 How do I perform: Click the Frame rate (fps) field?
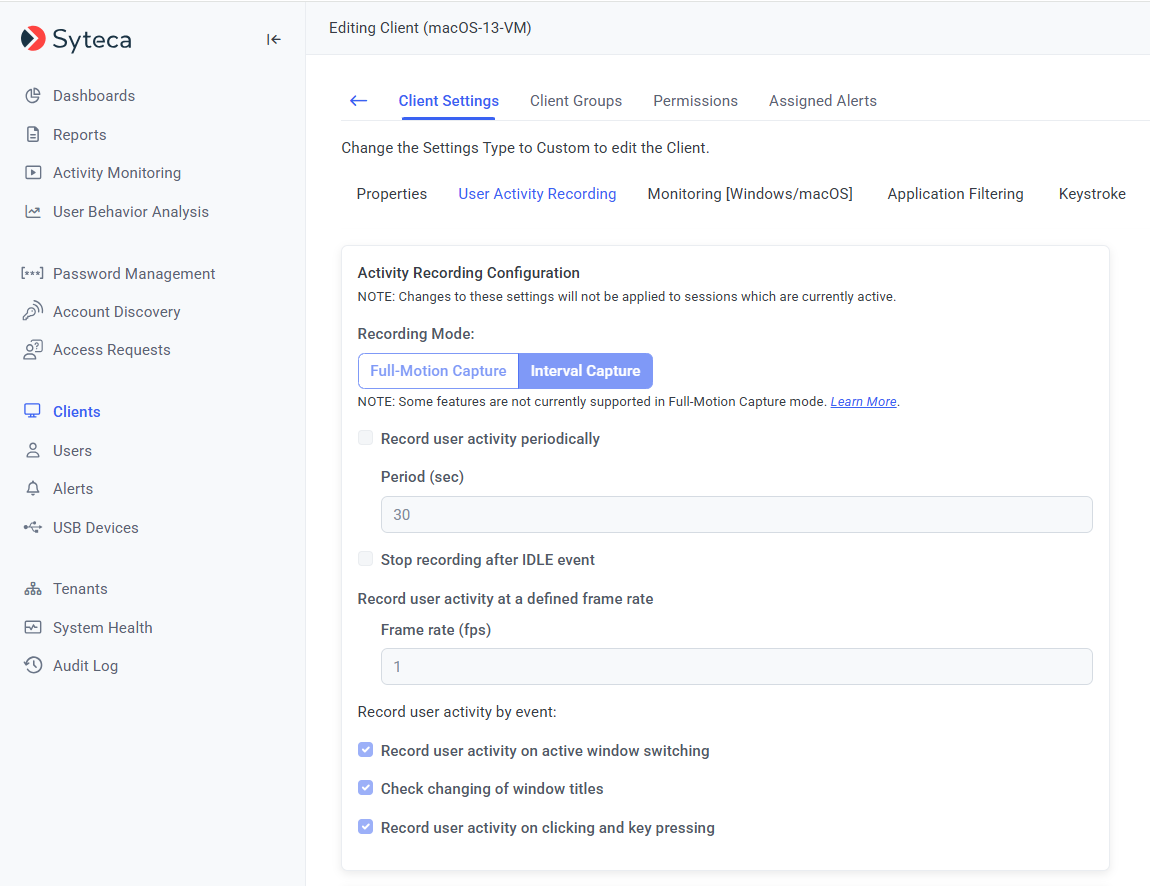[x=736, y=667]
